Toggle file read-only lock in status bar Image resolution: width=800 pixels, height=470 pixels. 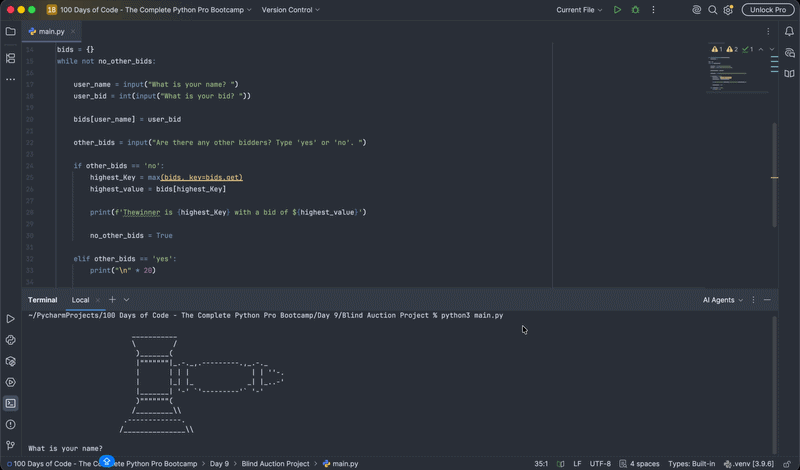coord(787,464)
